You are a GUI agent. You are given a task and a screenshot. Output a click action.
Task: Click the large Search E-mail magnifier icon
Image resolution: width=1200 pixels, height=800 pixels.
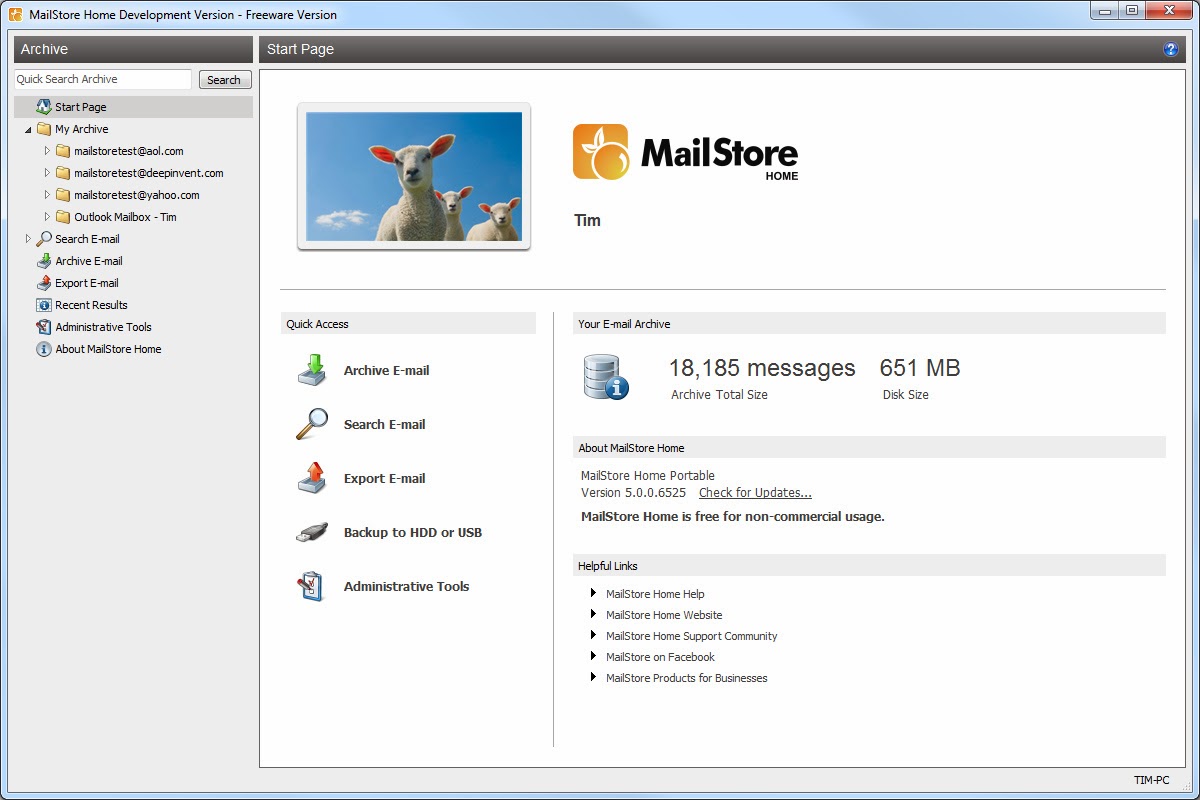[x=312, y=424]
